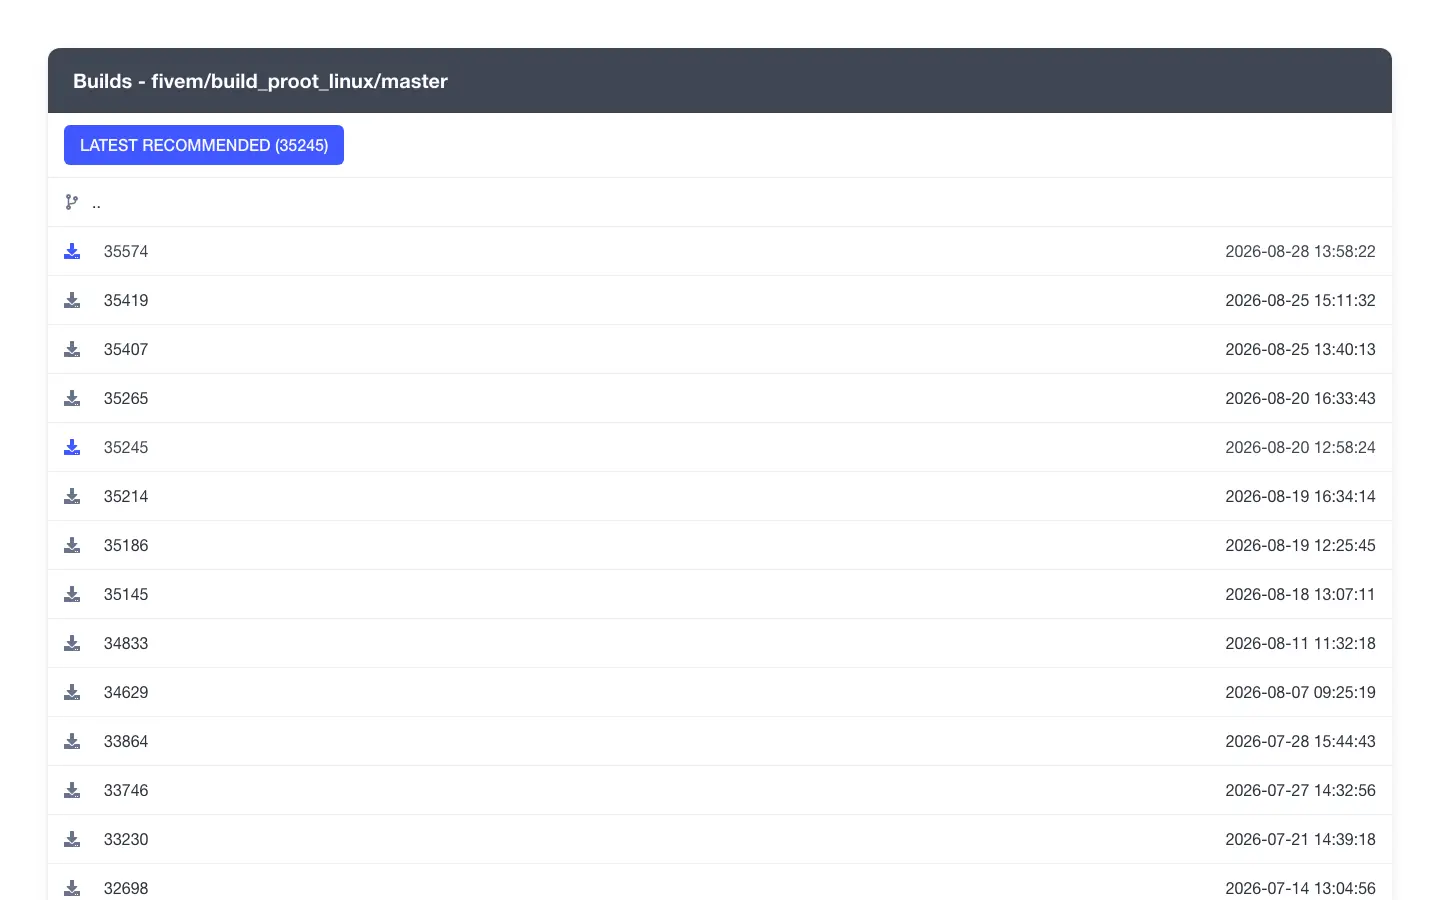Open build 35419 link
This screenshot has width=1440, height=900.
pyautogui.click(x=126, y=300)
